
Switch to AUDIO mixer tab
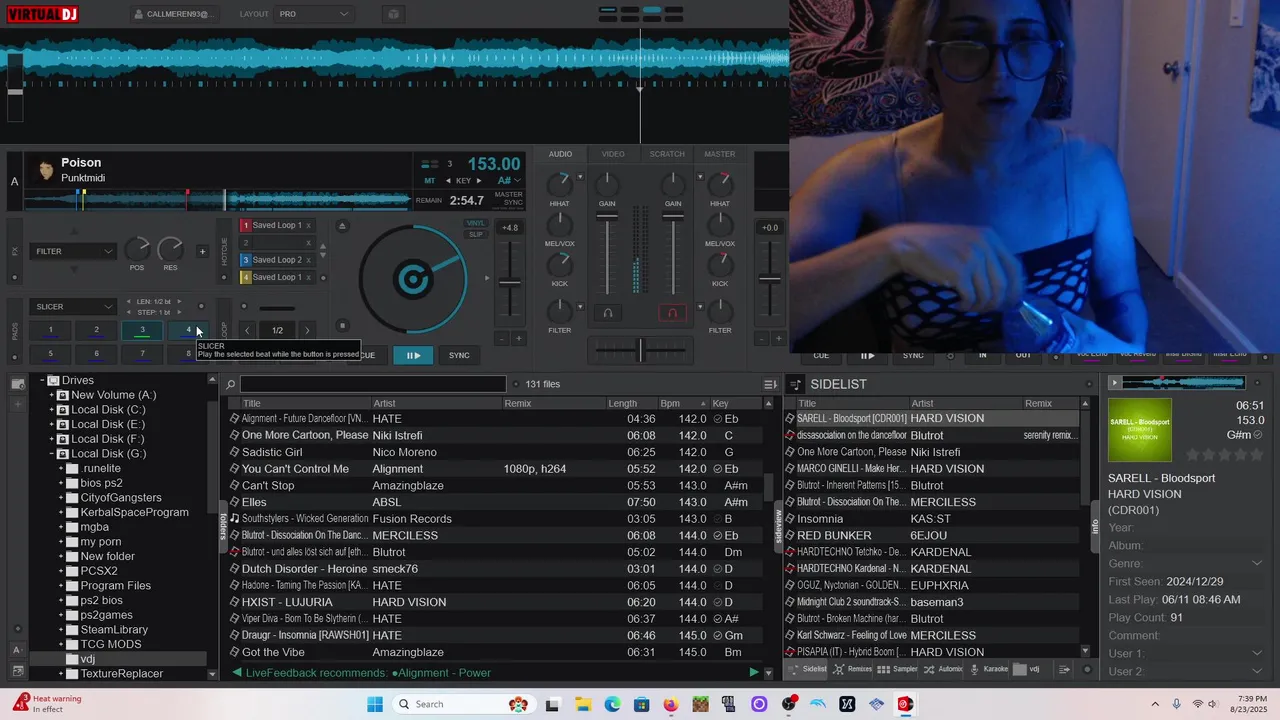coord(560,154)
